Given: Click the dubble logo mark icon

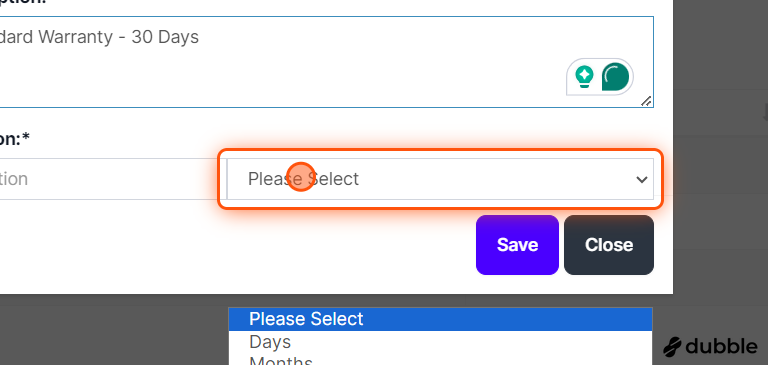Looking at the screenshot, I should coord(672,346).
